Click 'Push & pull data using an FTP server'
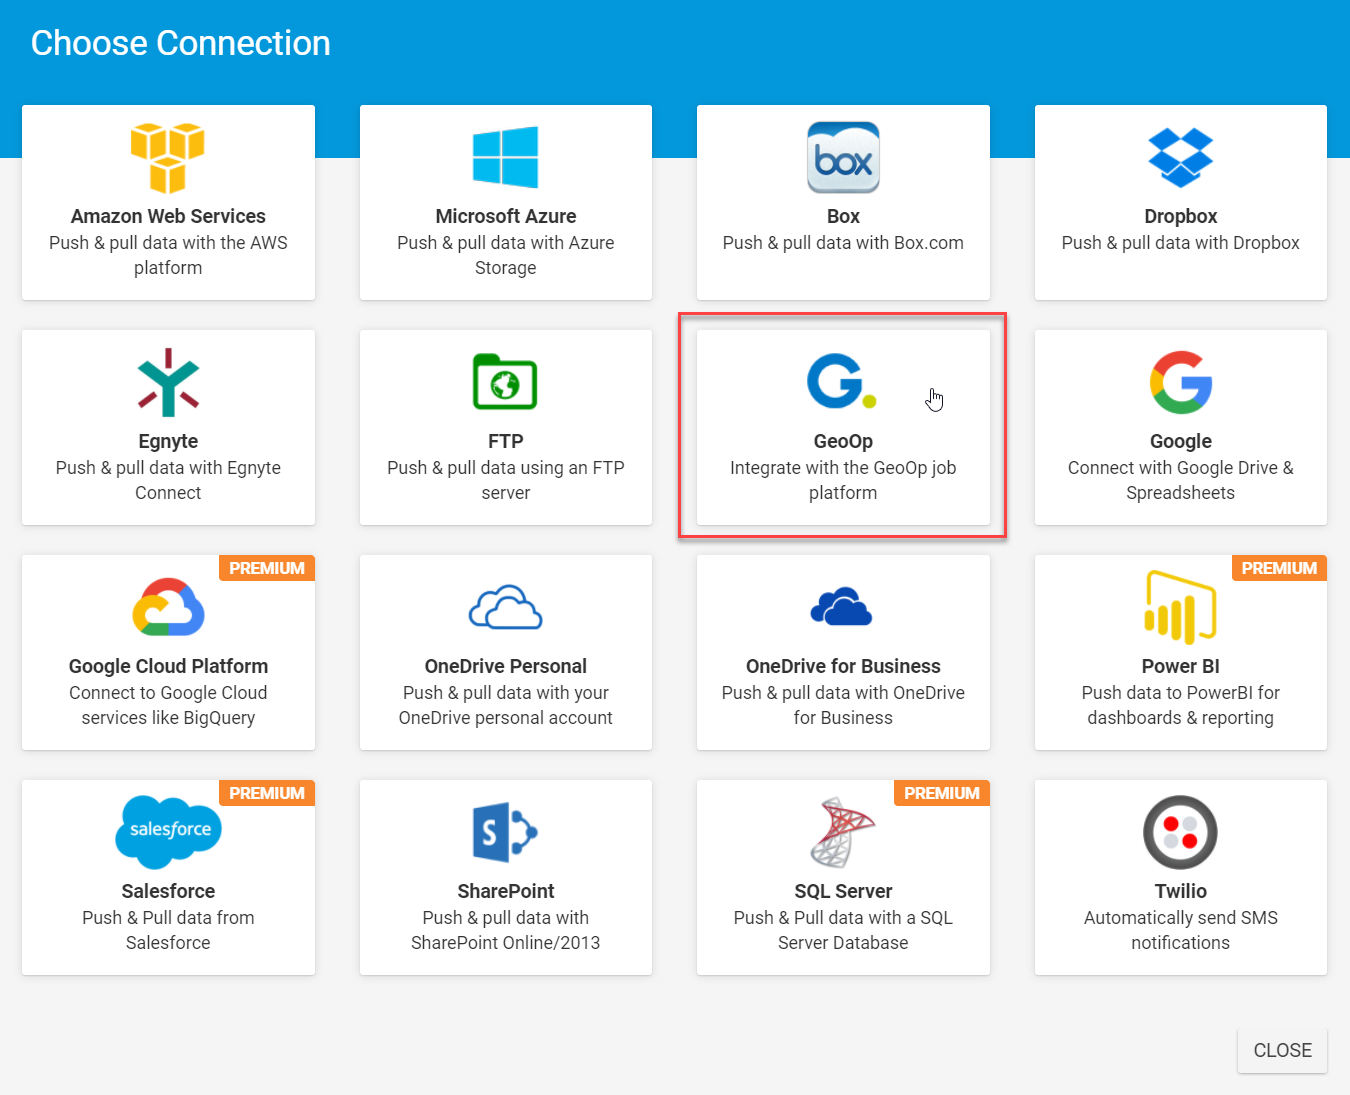1350x1095 pixels. click(505, 480)
